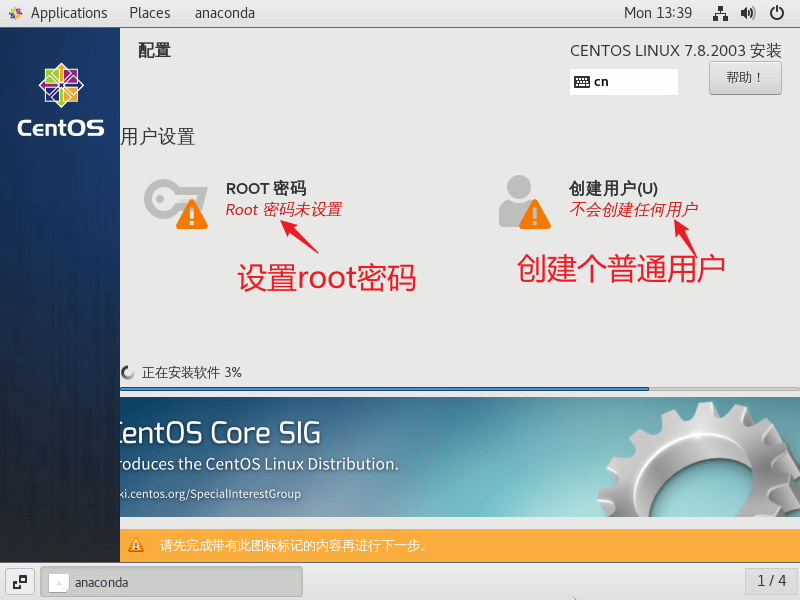Click the warning triangle in the orange bar
This screenshot has height=600, width=800.
137,546
